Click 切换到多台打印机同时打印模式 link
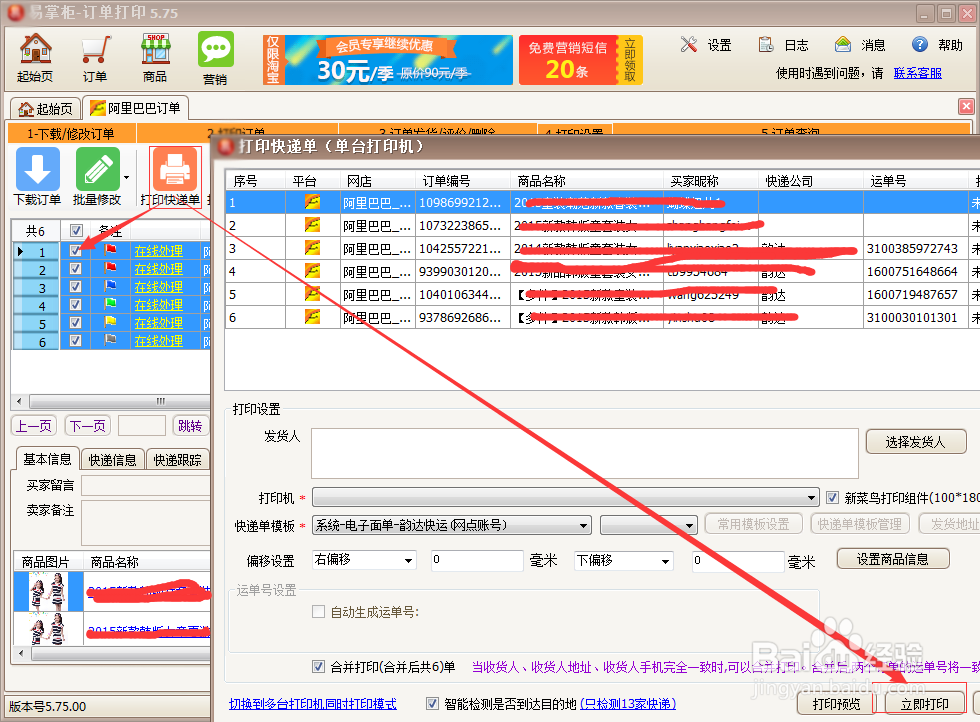 pyautogui.click(x=312, y=704)
